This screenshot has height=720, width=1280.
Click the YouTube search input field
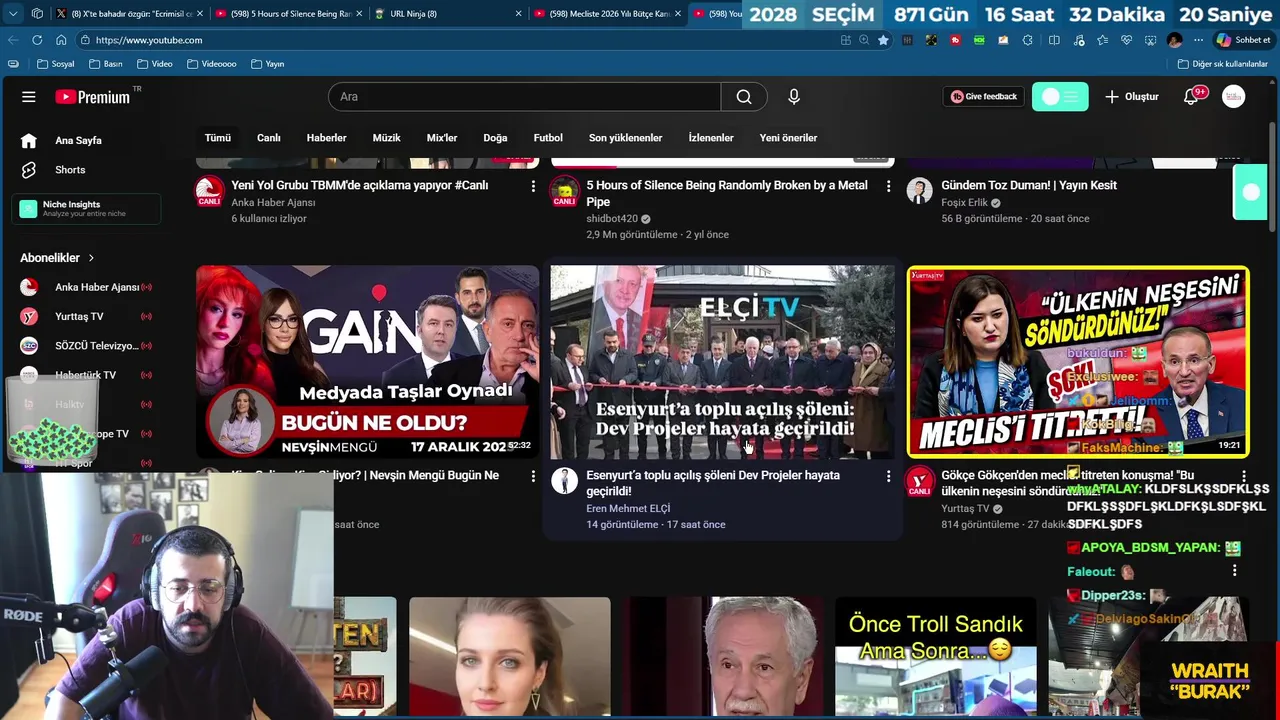pyautogui.click(x=524, y=97)
